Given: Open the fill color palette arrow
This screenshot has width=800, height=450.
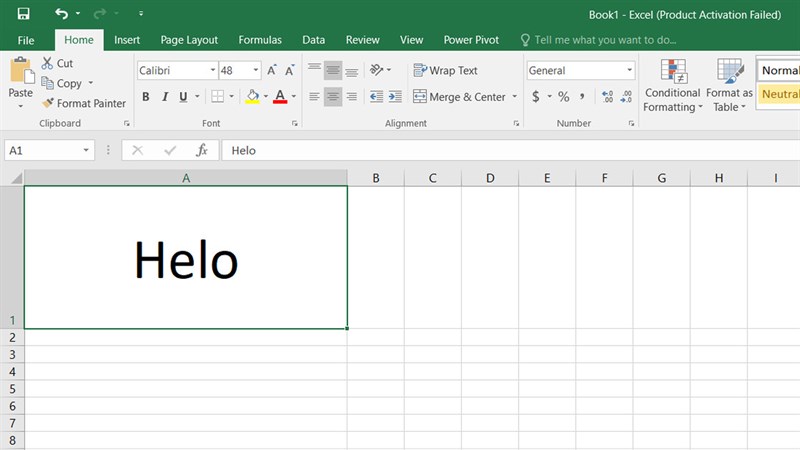Looking at the screenshot, I should 266,96.
